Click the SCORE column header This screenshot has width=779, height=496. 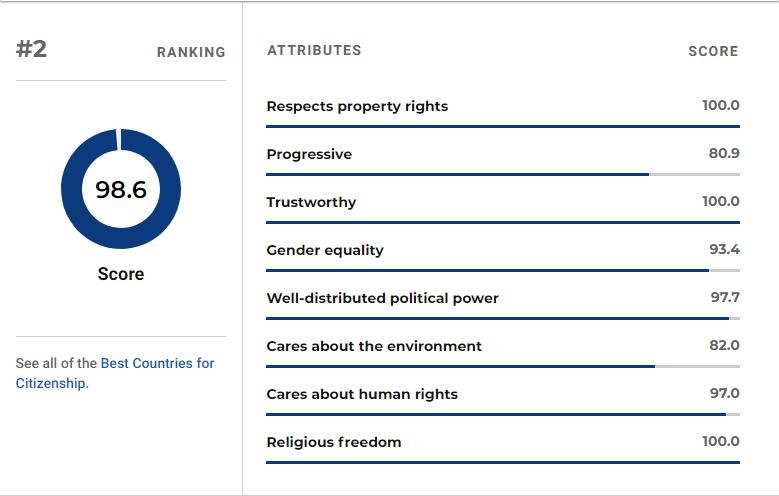coord(713,51)
